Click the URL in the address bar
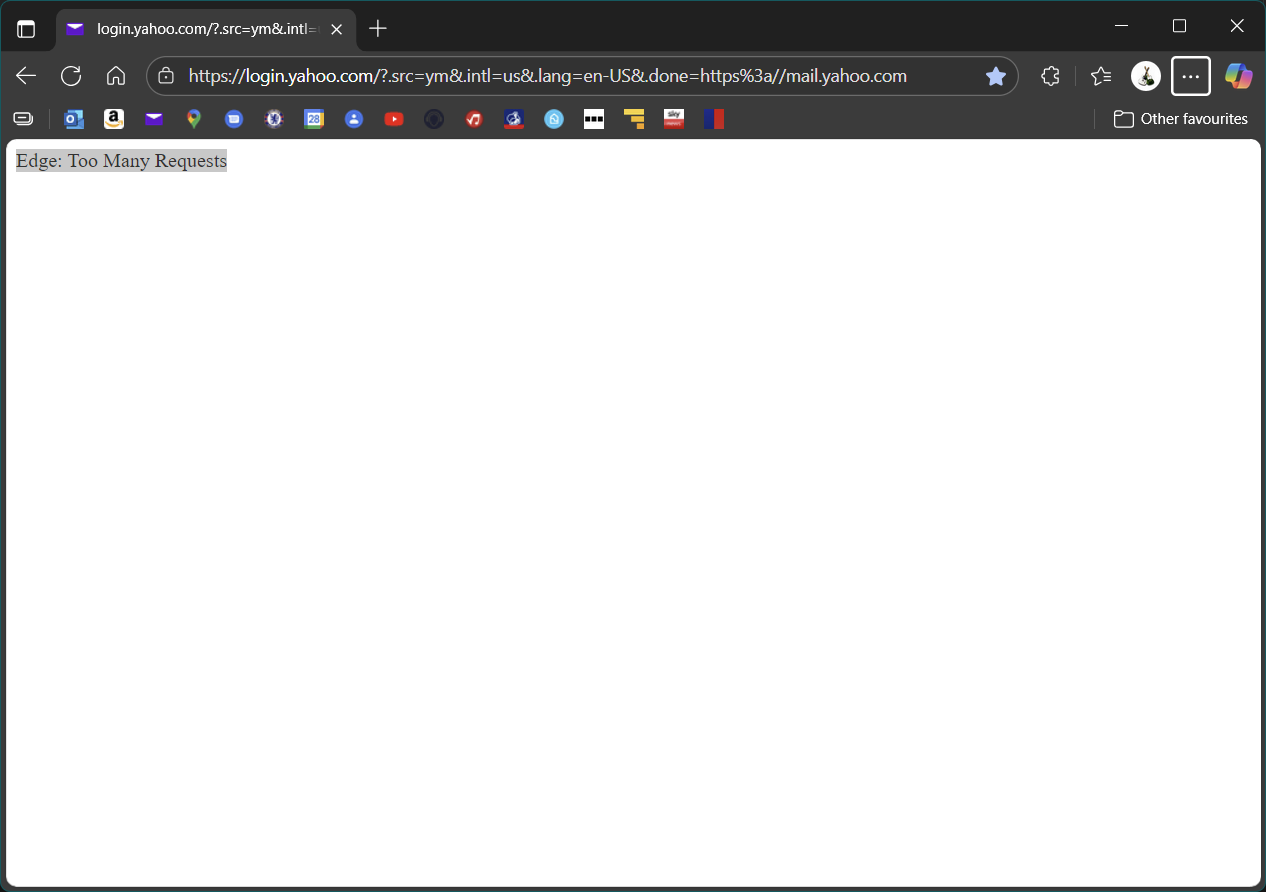Image resolution: width=1266 pixels, height=892 pixels. [548, 76]
